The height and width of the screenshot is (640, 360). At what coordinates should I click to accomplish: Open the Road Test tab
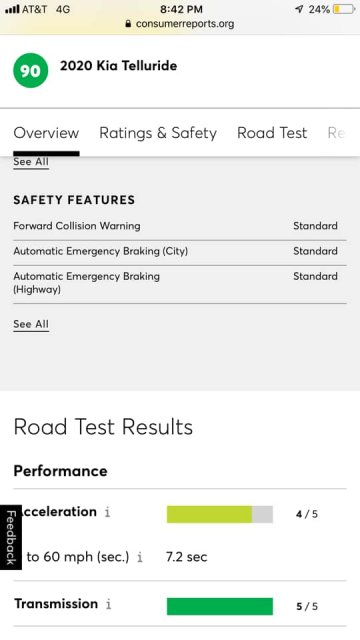click(272, 133)
